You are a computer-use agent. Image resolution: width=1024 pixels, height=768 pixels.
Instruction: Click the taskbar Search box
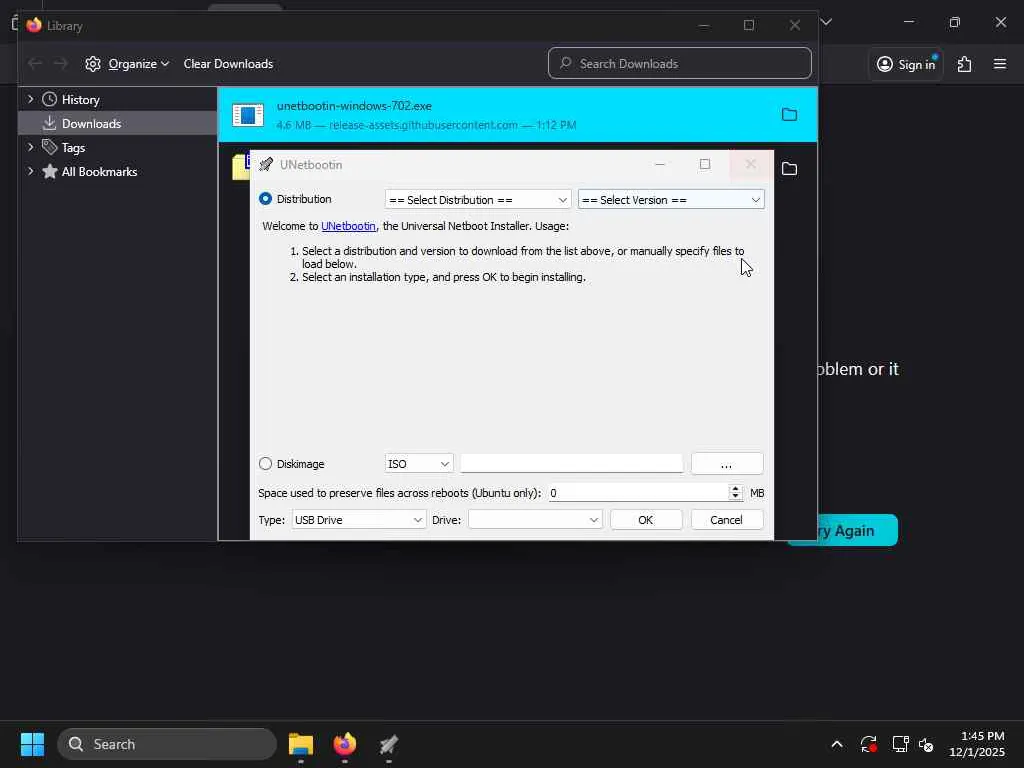tap(167, 744)
